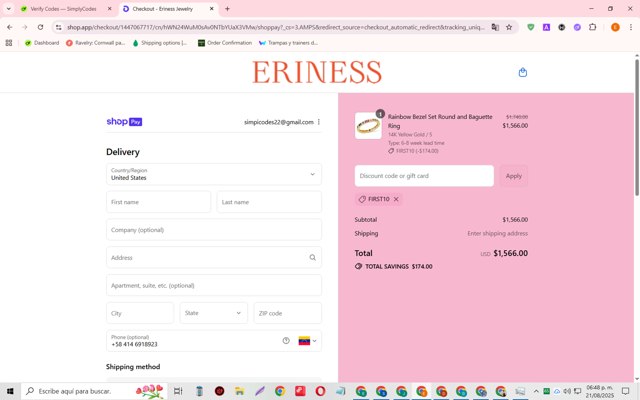Screen dimensions: 640x400
Task: Focus the Company (optional) field
Action: click(214, 230)
